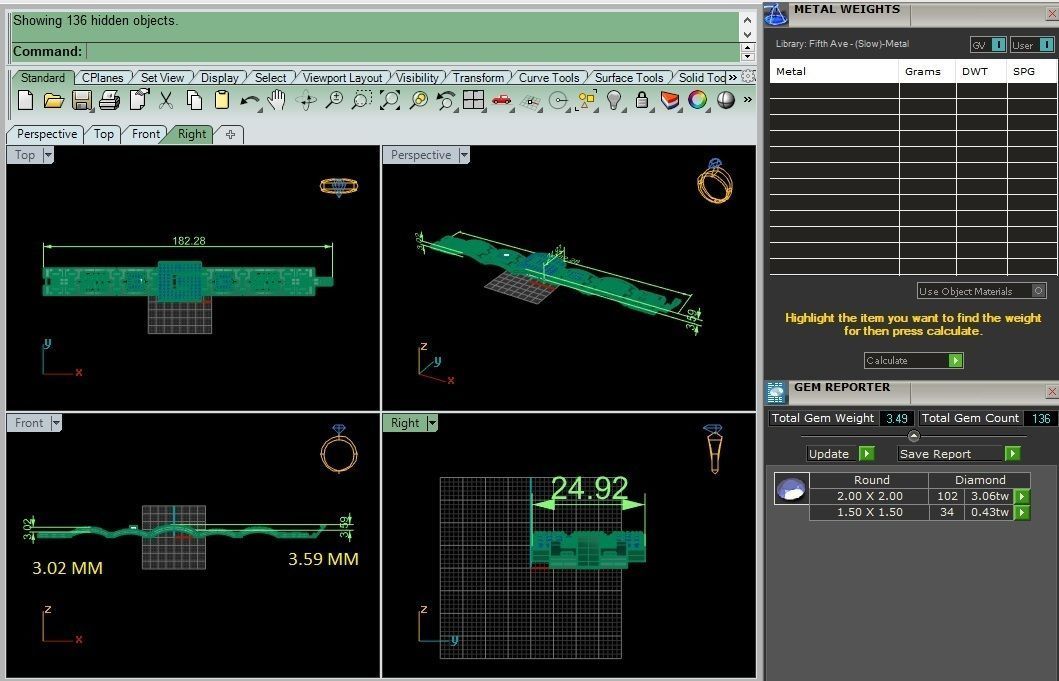Expand the 1.50 X 1.50 gem row arrow

coord(1023,513)
